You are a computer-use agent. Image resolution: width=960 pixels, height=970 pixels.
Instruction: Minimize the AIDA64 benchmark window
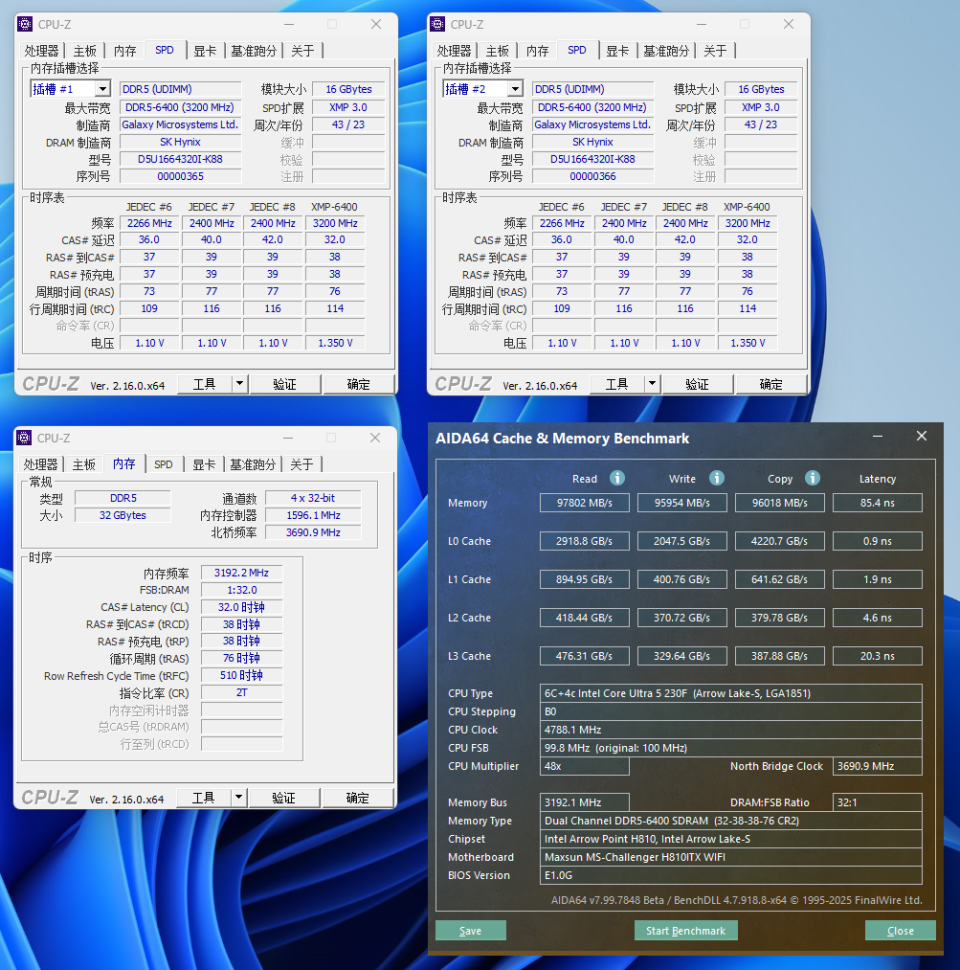pos(877,437)
